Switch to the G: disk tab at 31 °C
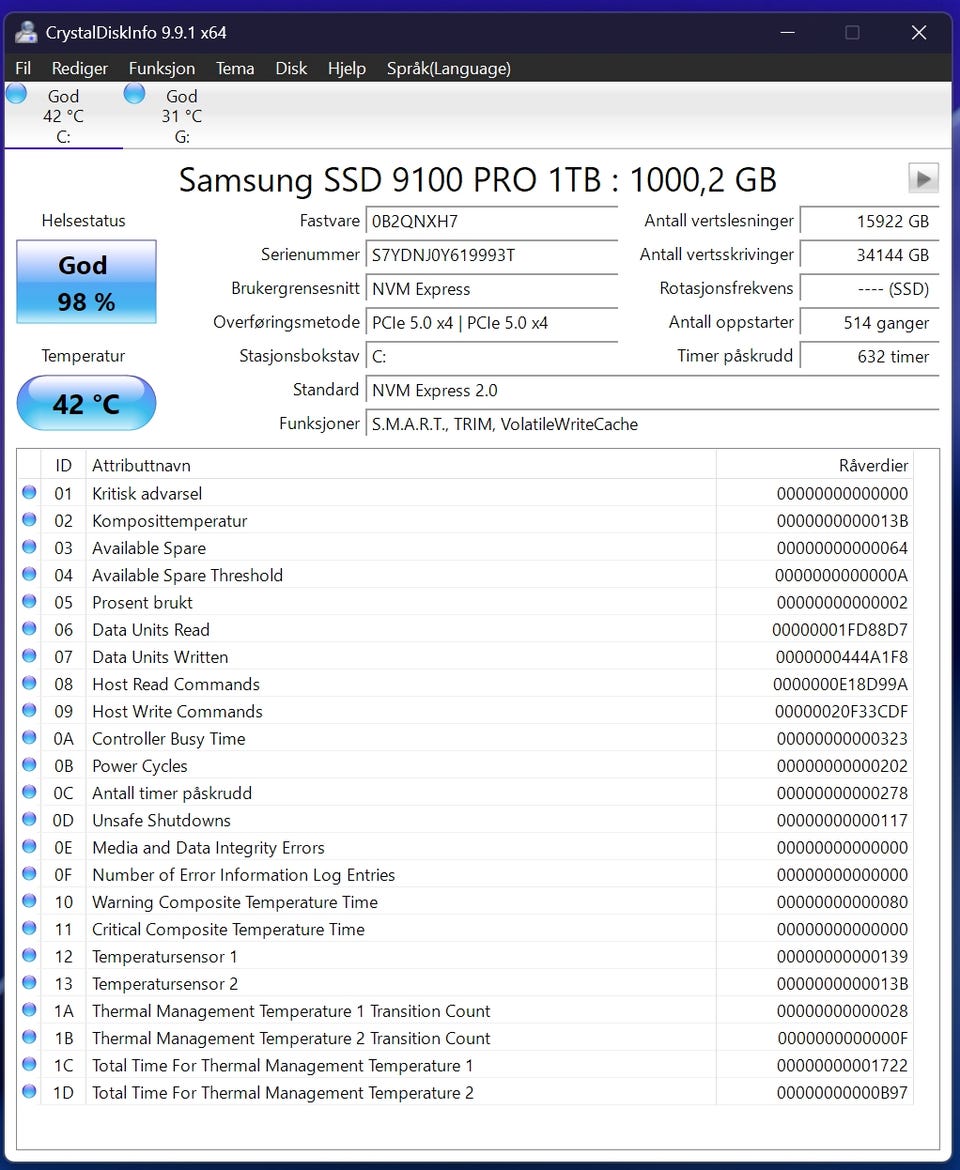 point(181,116)
